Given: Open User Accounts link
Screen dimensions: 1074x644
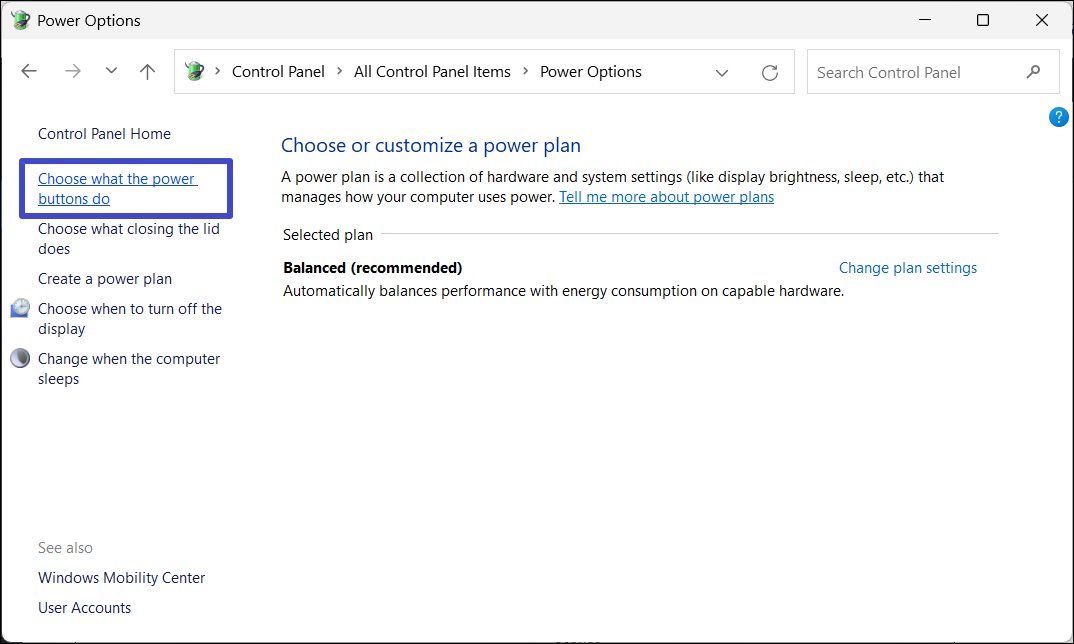Looking at the screenshot, I should click(84, 608).
